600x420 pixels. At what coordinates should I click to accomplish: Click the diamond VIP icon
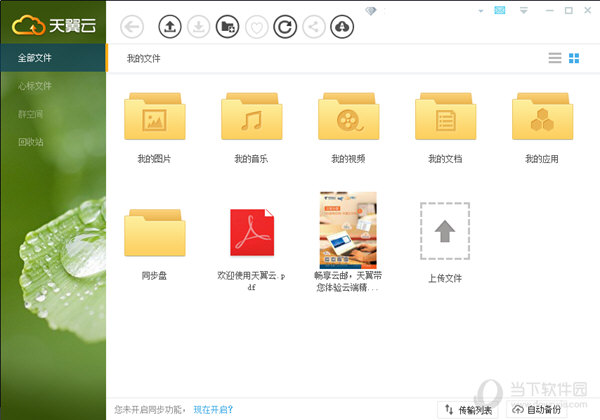point(370,11)
